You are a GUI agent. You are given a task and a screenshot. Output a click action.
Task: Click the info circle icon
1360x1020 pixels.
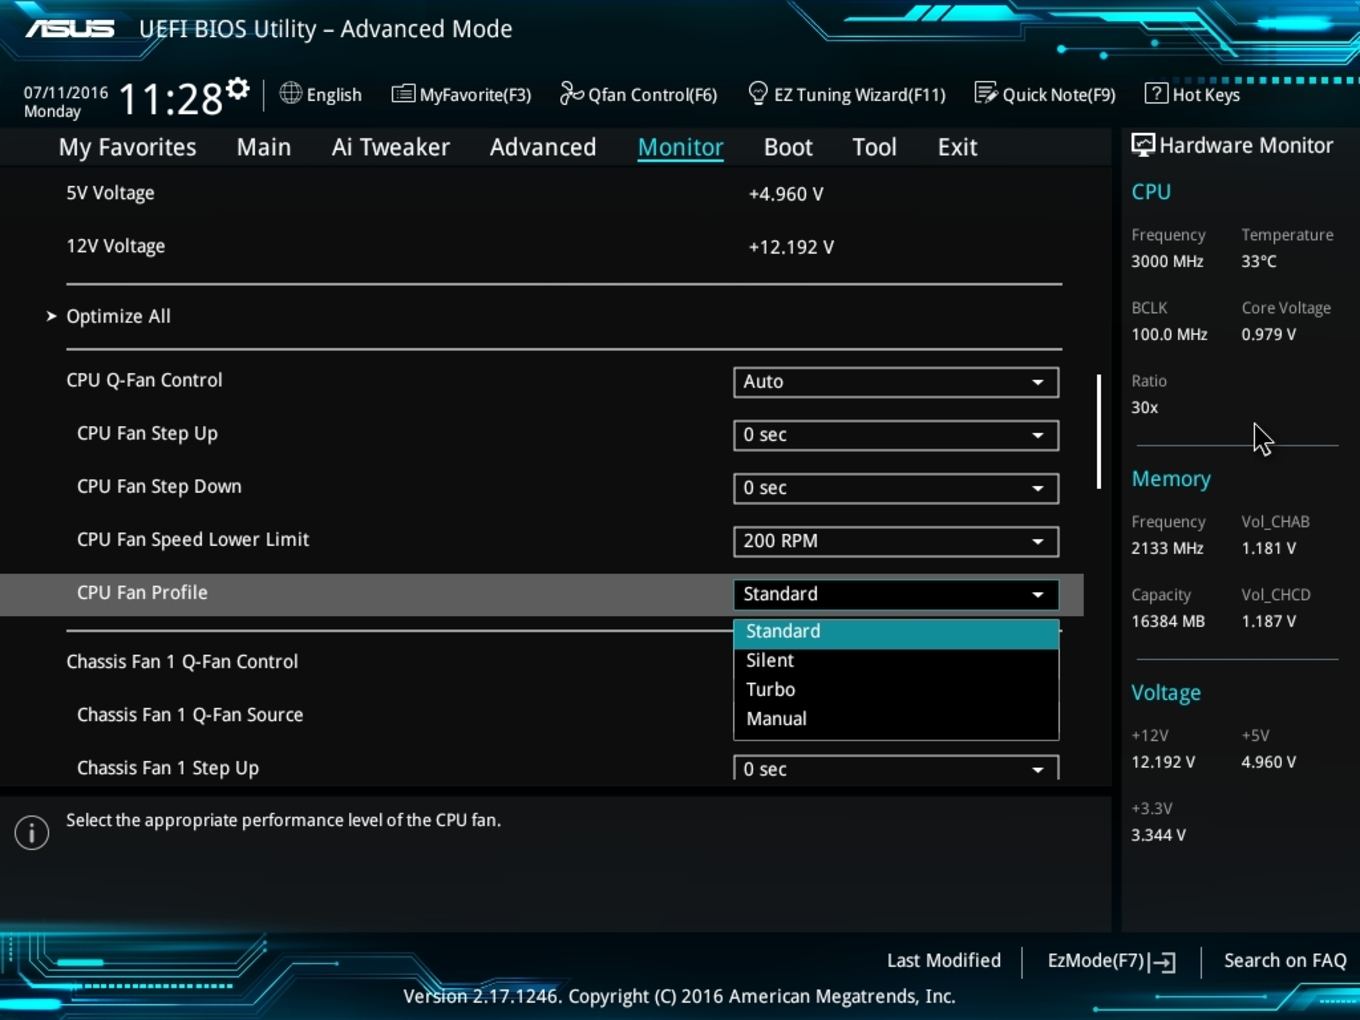32,832
